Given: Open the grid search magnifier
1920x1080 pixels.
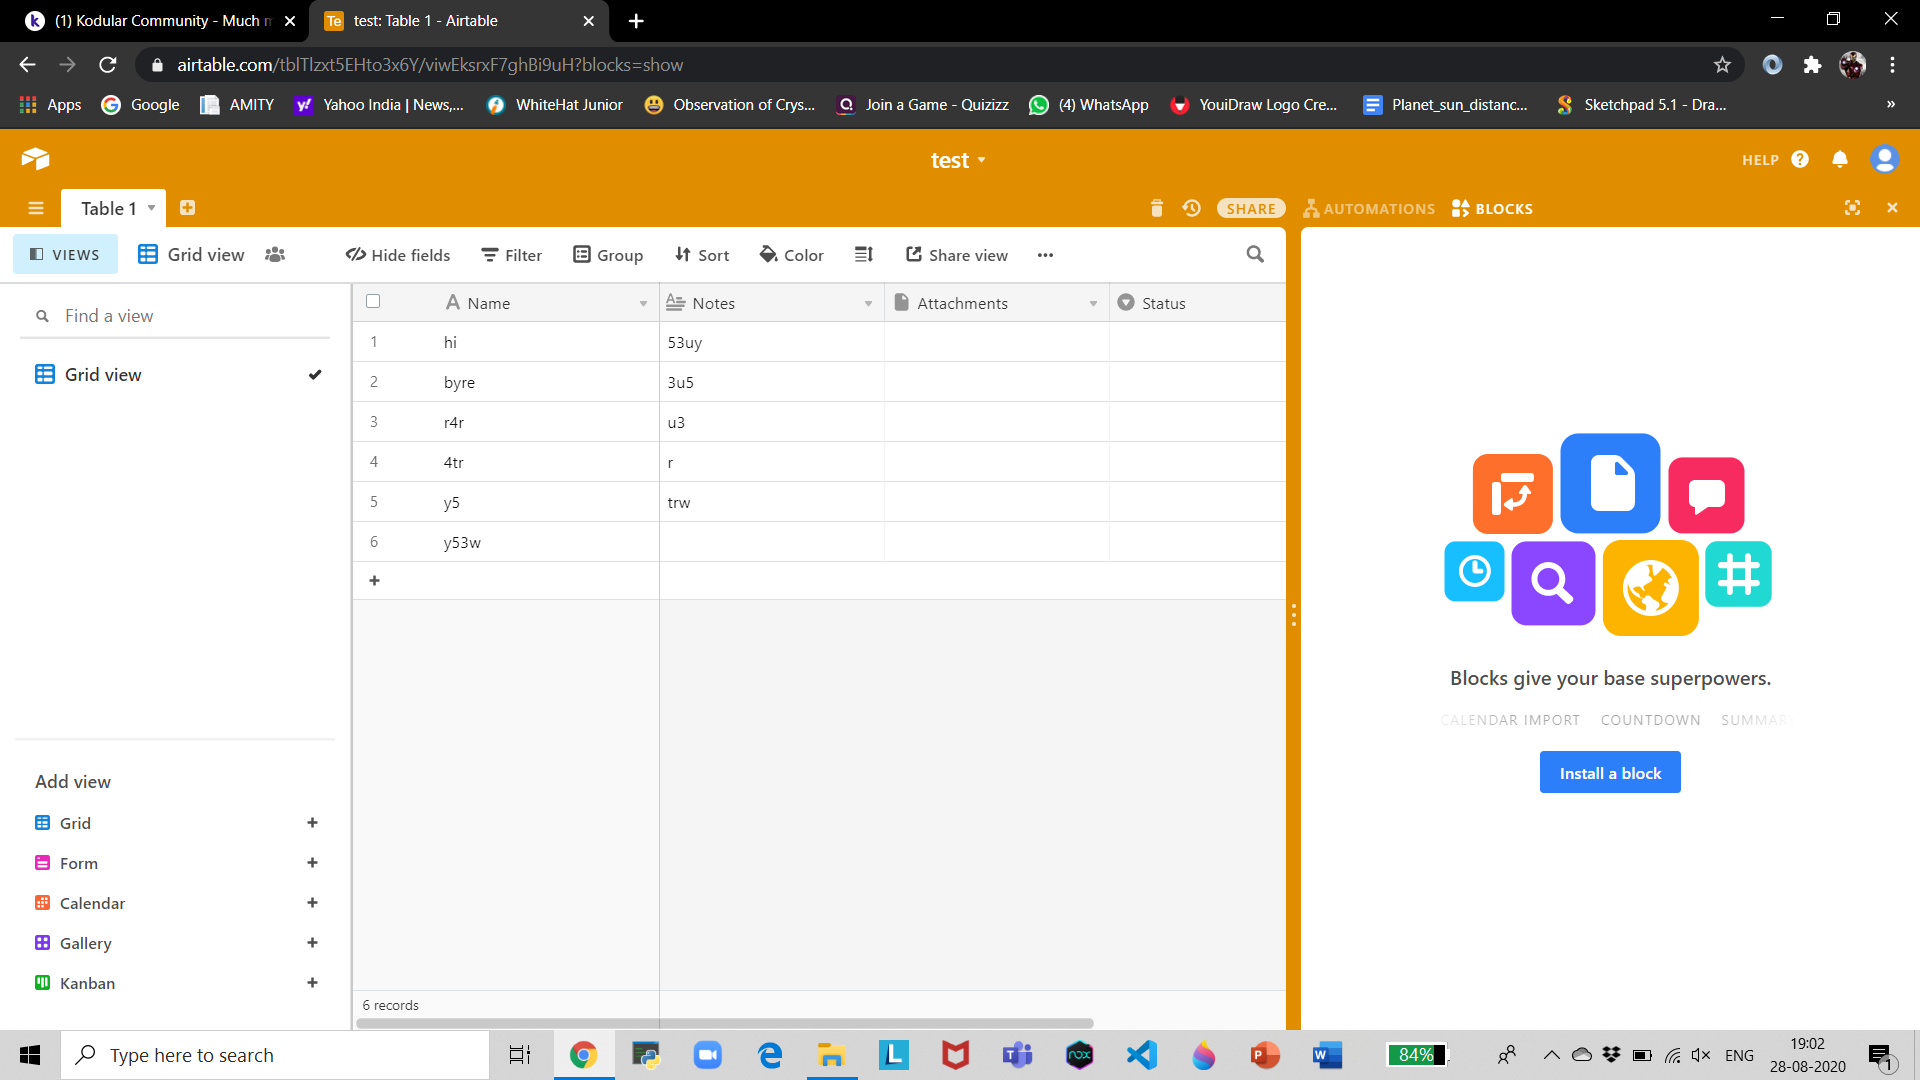Looking at the screenshot, I should [1255, 255].
